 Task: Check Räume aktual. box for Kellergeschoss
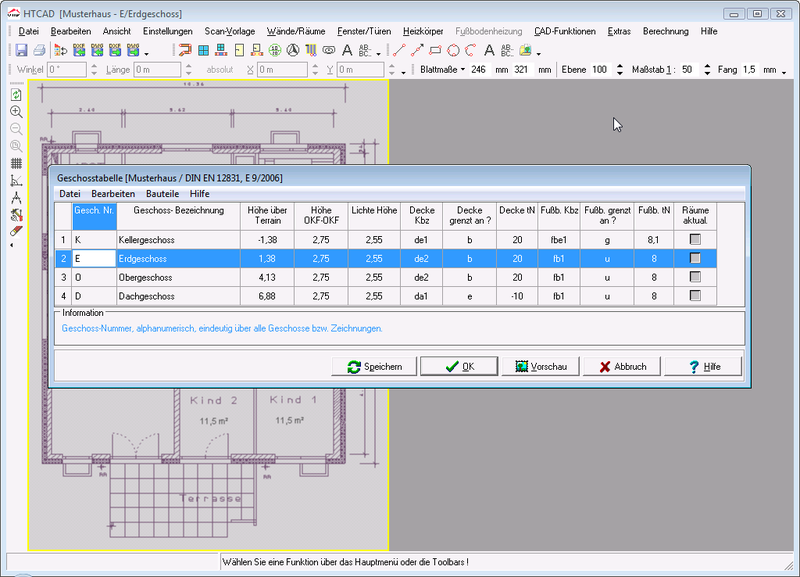[x=695, y=239]
